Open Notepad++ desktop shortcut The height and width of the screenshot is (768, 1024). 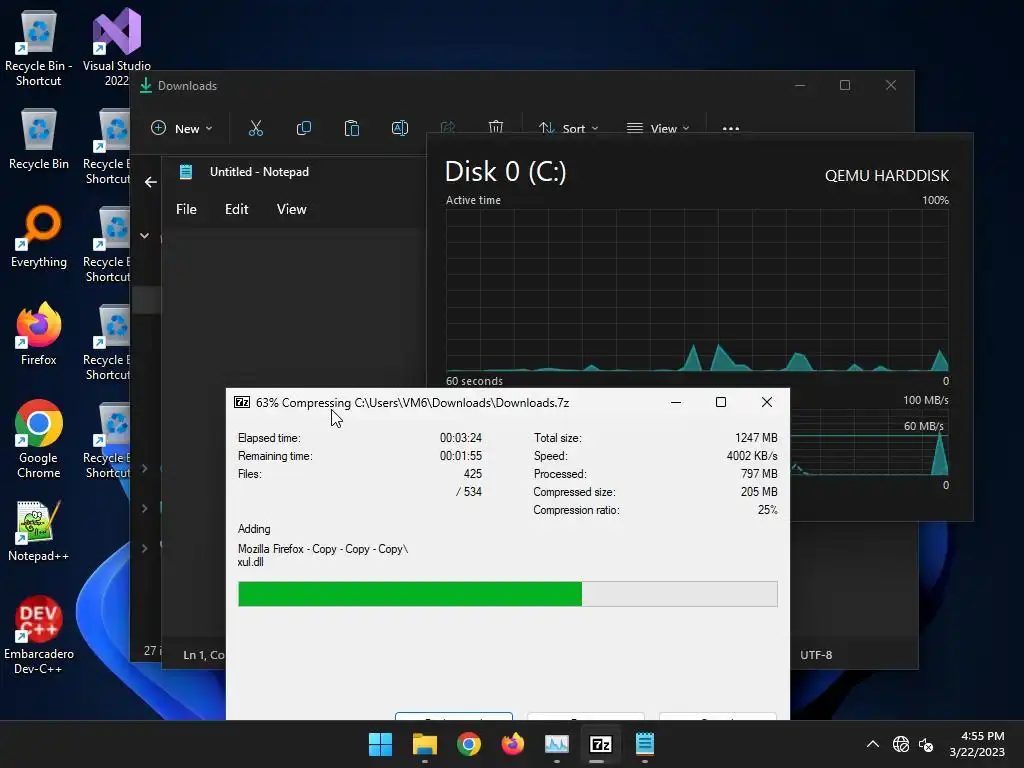click(x=39, y=531)
